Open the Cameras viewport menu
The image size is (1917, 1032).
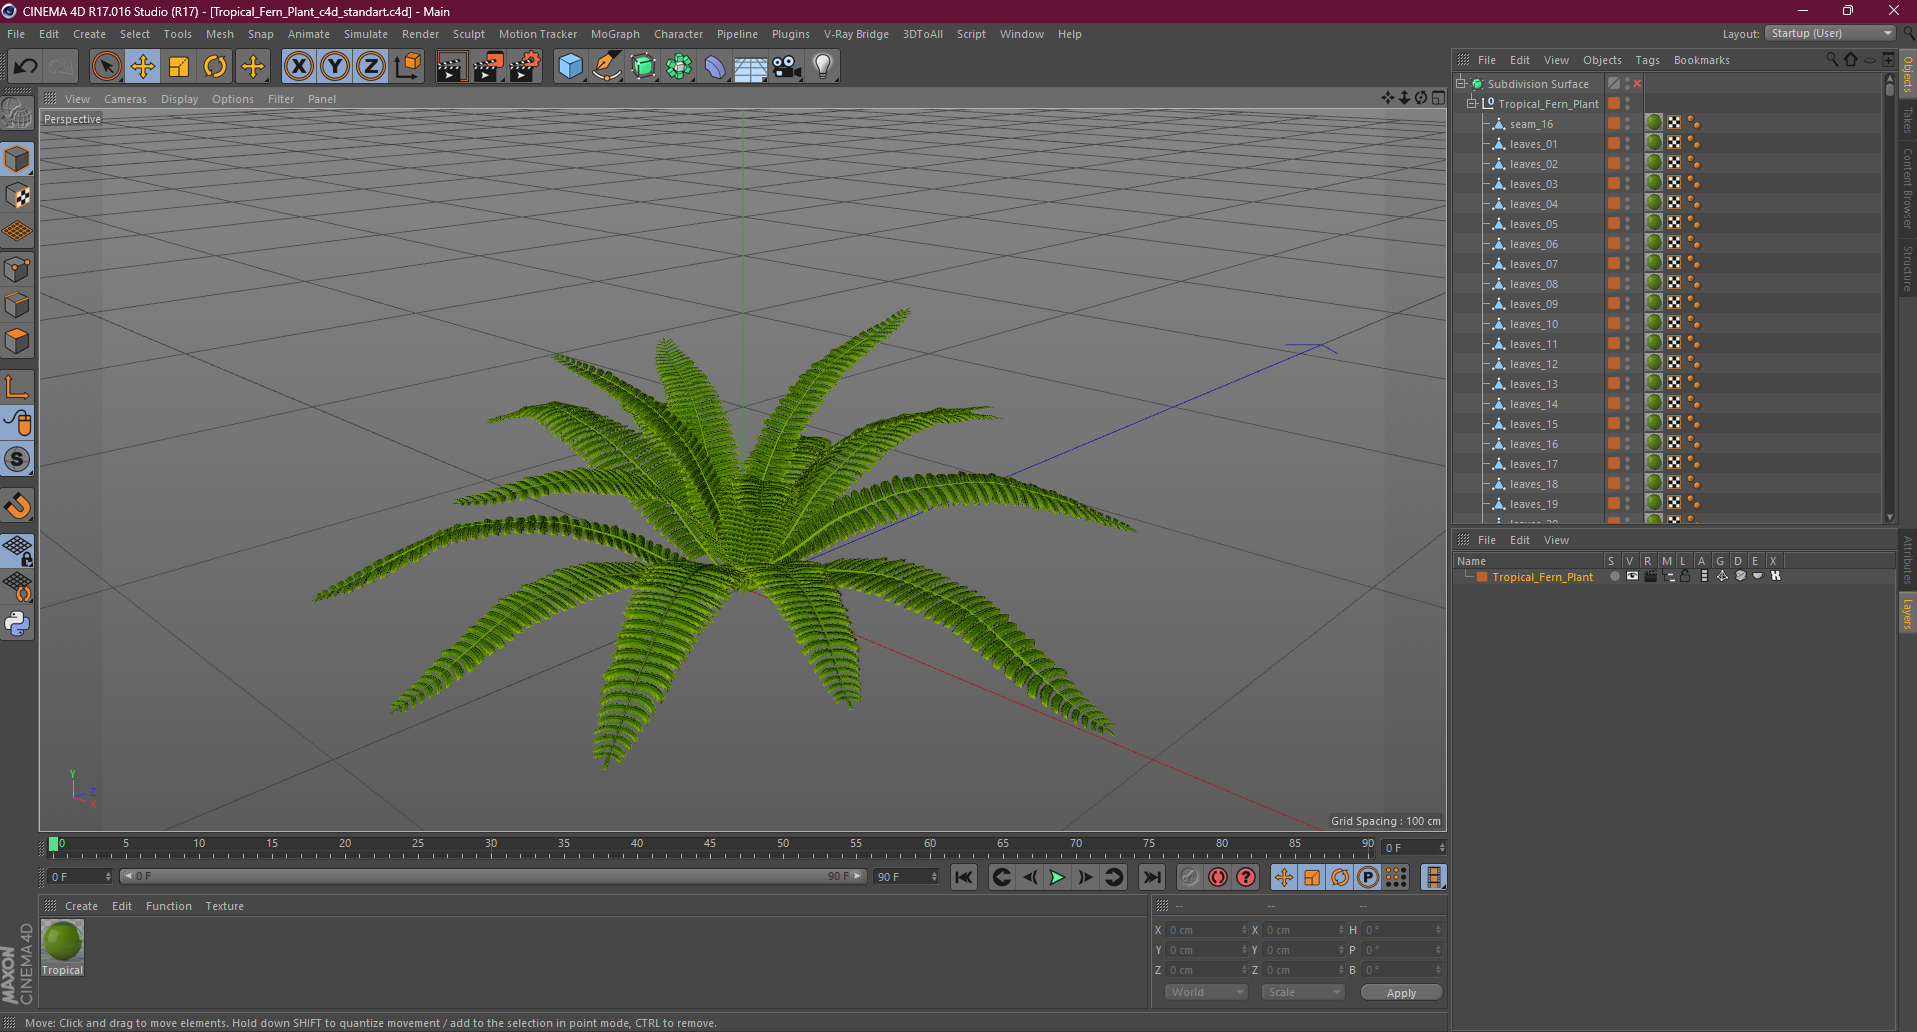(125, 99)
